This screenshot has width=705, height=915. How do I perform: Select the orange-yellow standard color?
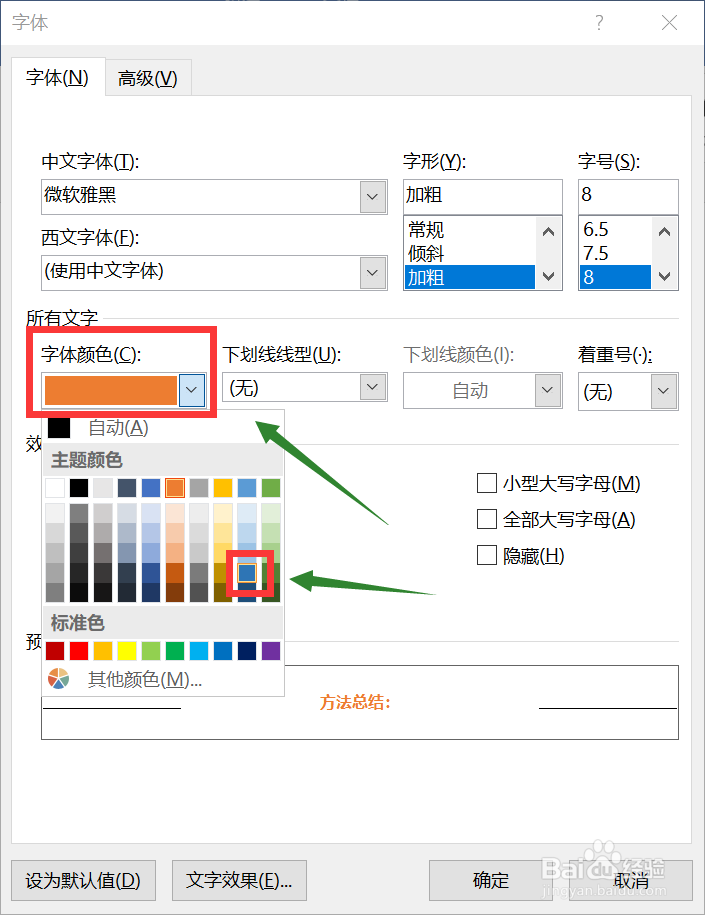(103, 651)
